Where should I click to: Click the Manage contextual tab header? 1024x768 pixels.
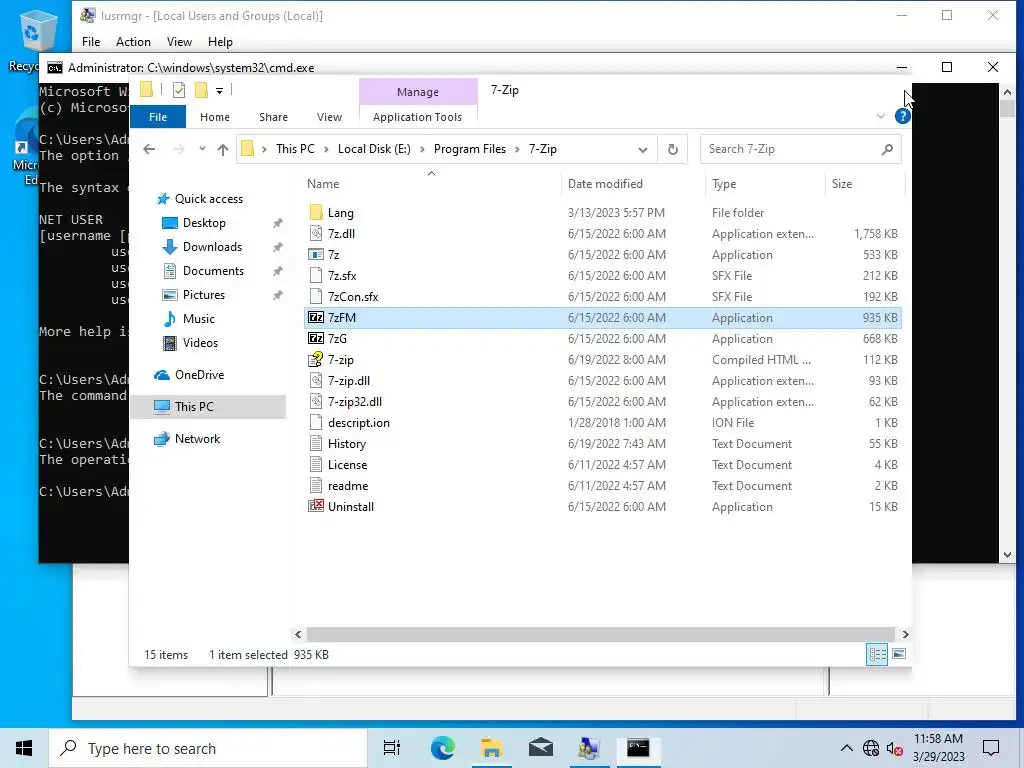[418, 92]
